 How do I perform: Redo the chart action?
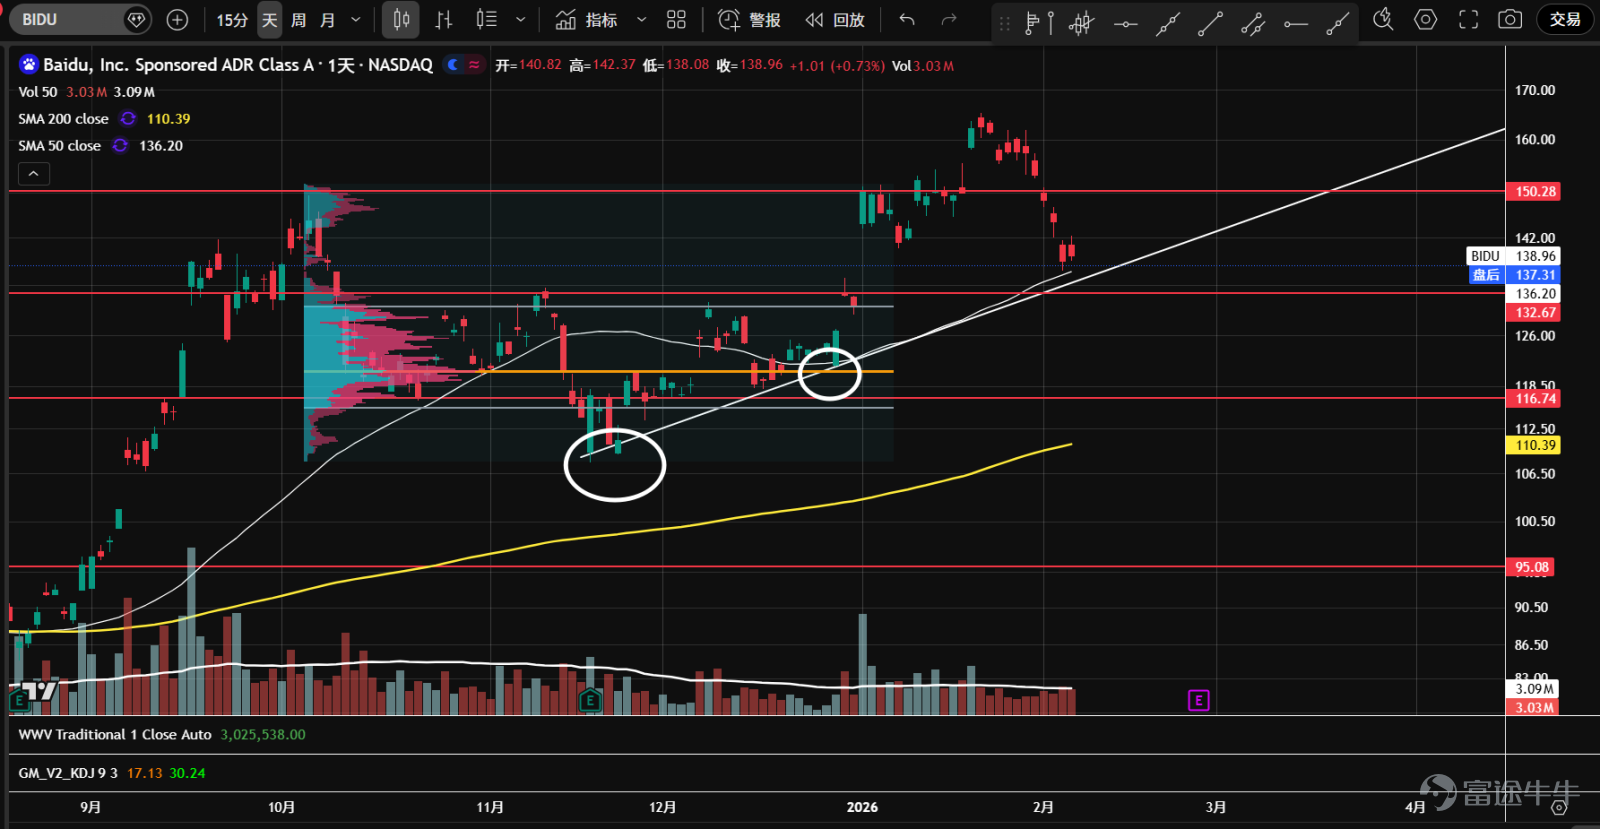point(949,19)
